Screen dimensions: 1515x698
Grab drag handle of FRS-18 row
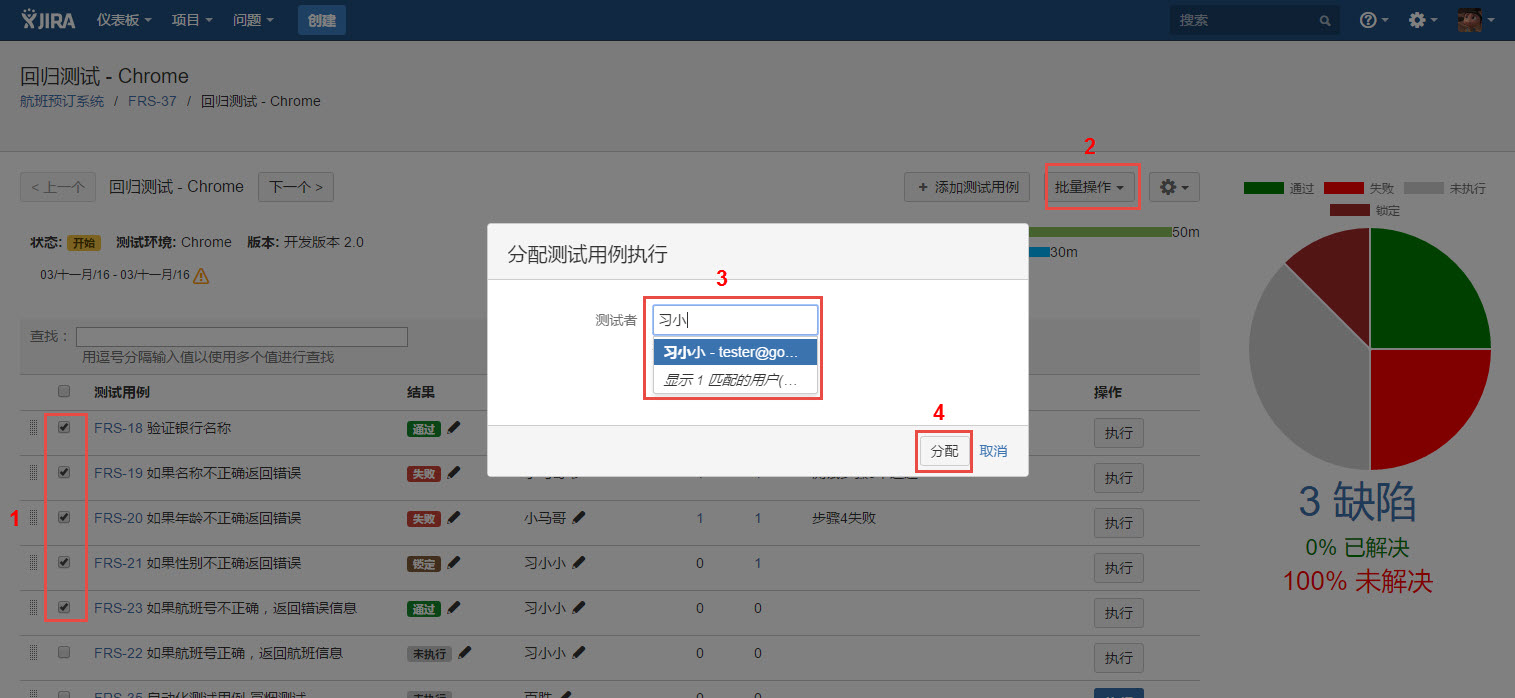pos(33,428)
